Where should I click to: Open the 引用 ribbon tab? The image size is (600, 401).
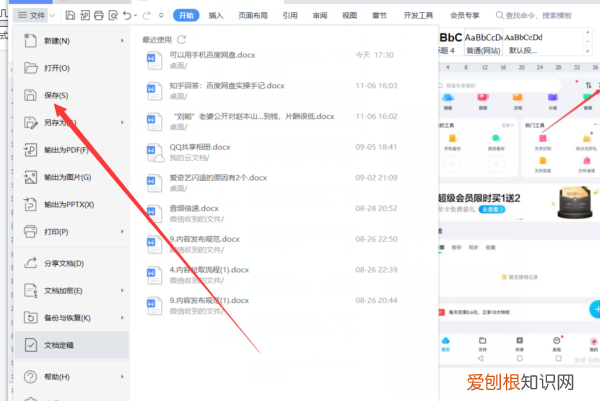click(x=290, y=15)
